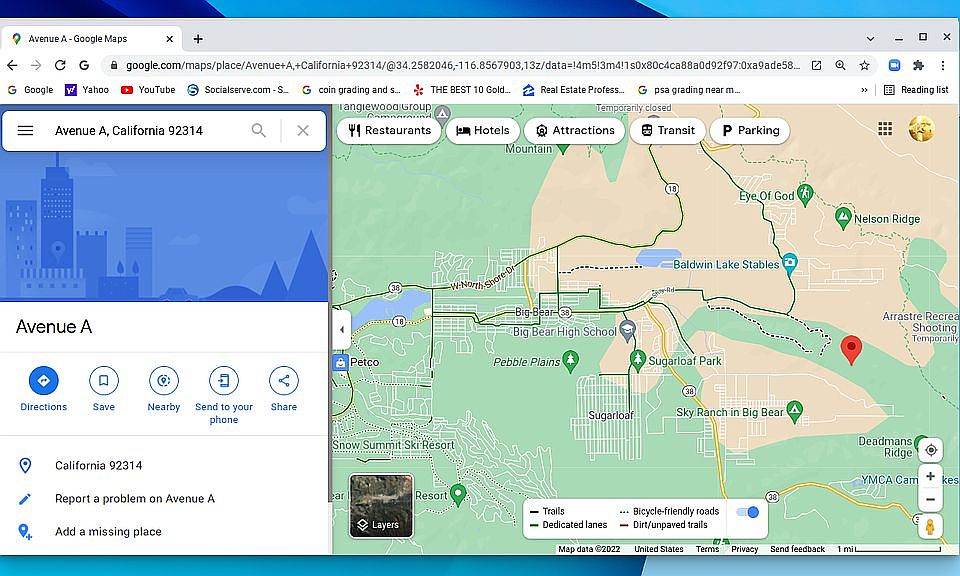
Task: Search Nearby places
Action: (163, 389)
